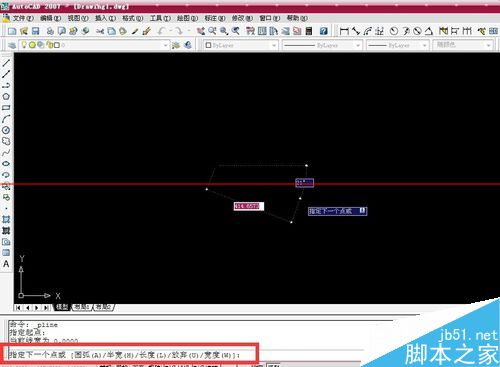Undo the last action
Screen dimensions: 500x367
[162, 31]
